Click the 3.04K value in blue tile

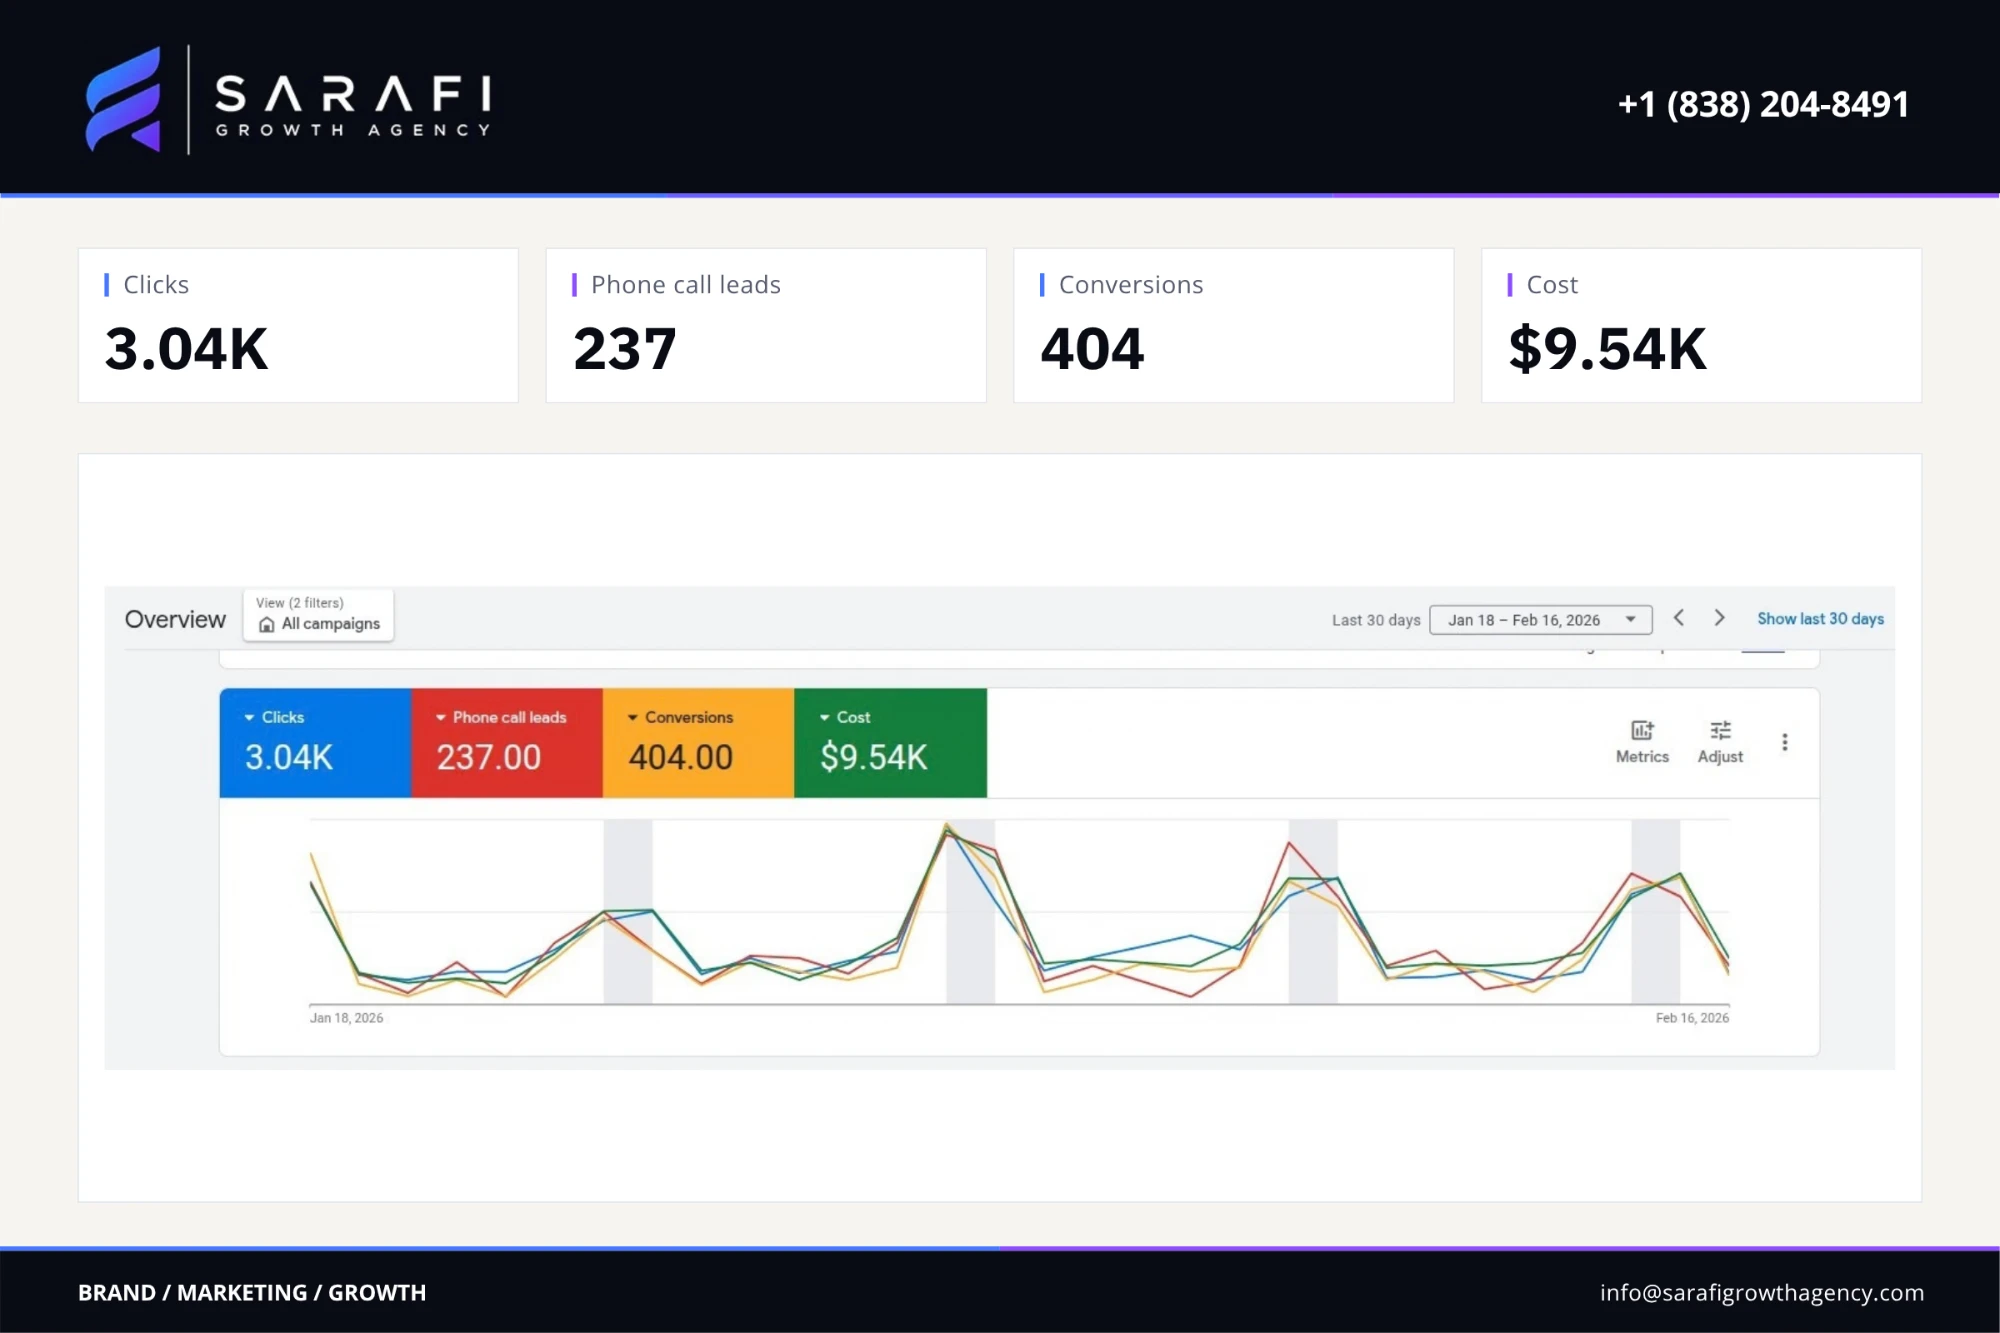pyautogui.click(x=289, y=758)
